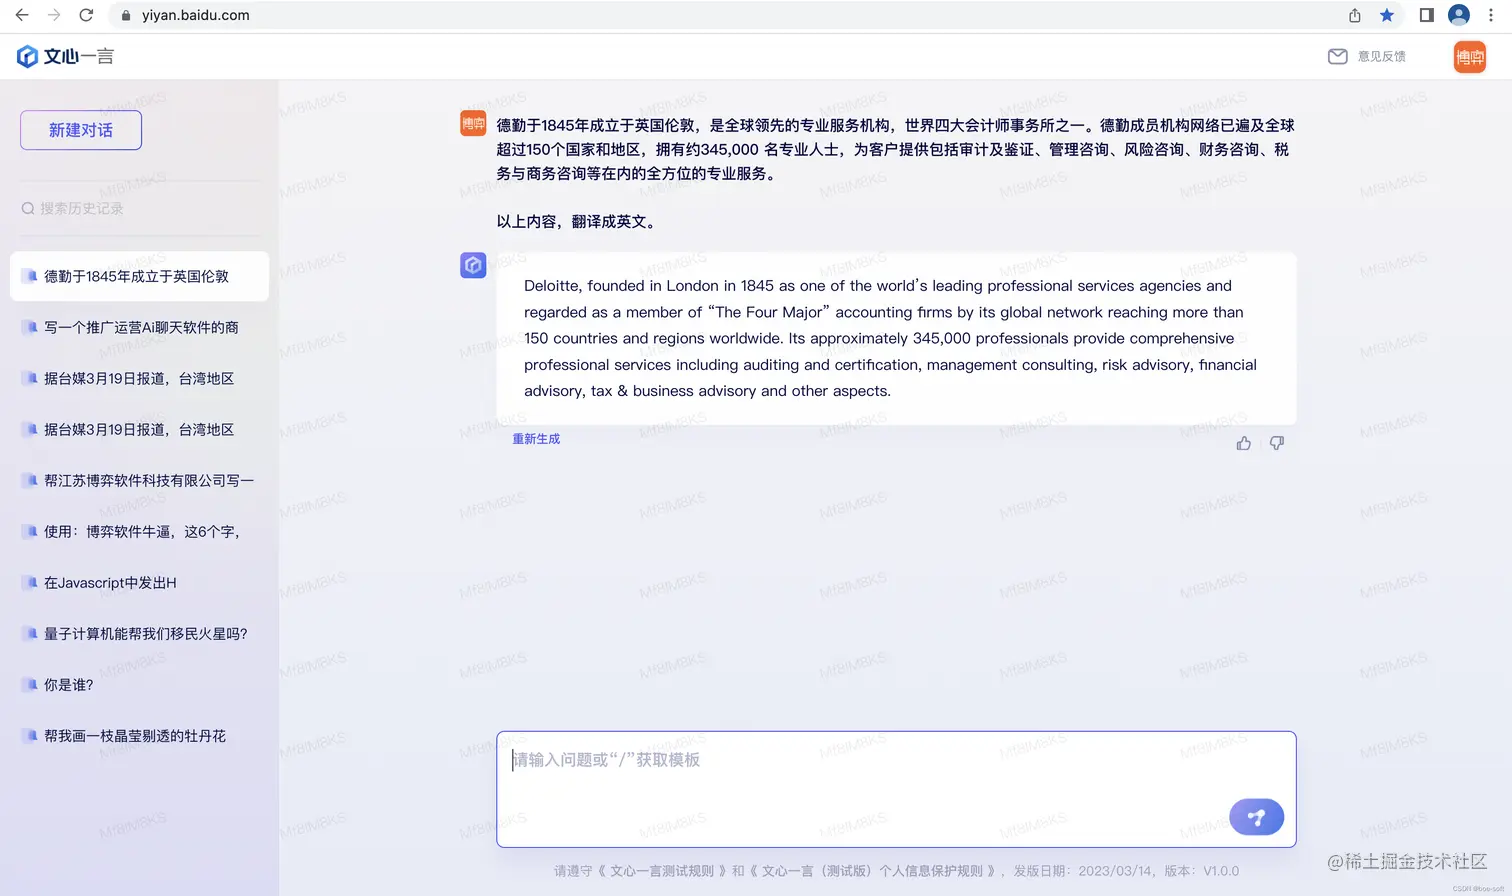The height and width of the screenshot is (896, 1512).
Task: Open history item 帮我画一枝晶莹剔透的牡丹花
Action: (139, 735)
